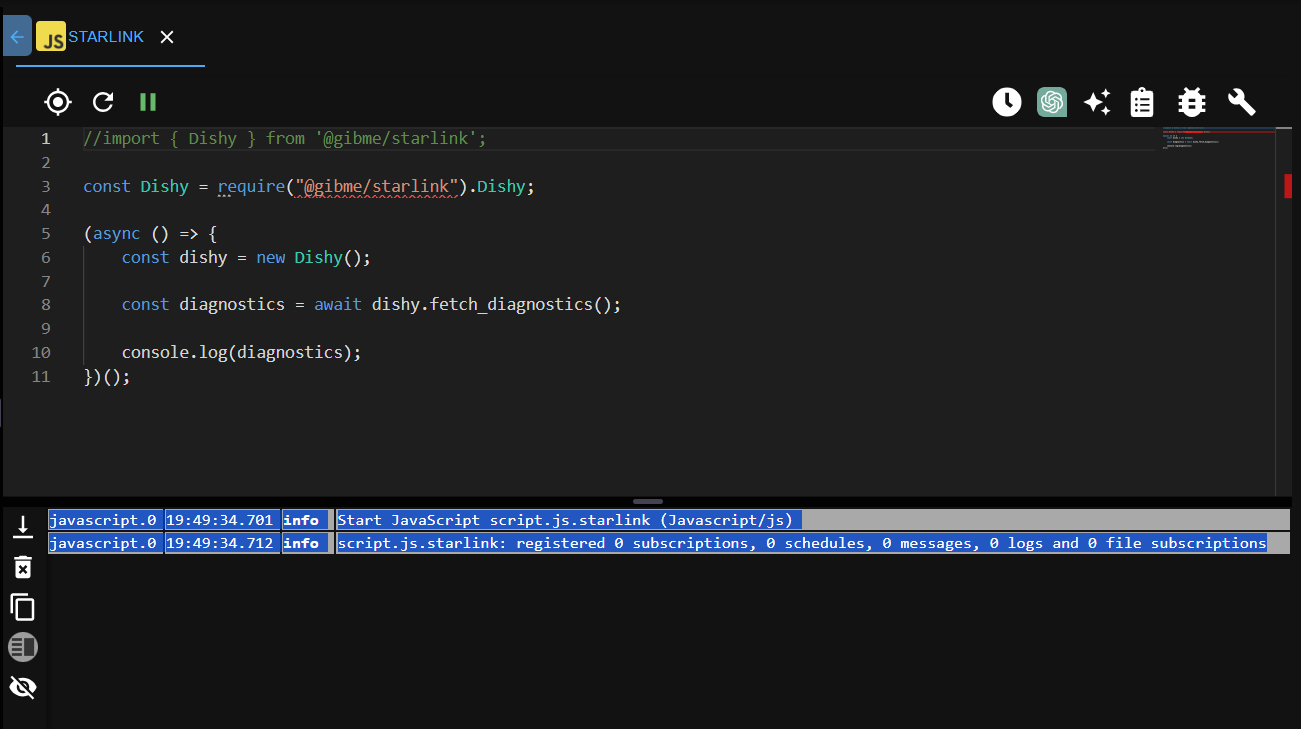
Task: Open the clipboard checklist icon
Action: coord(1142,101)
